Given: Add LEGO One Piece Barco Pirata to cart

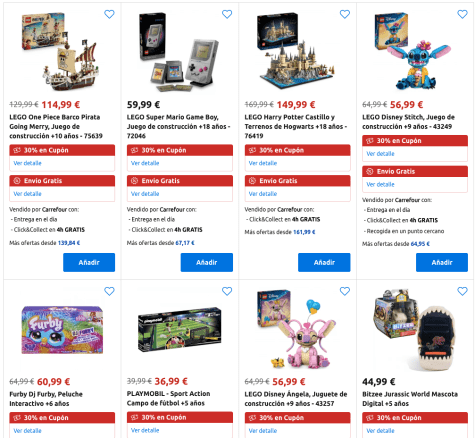Looking at the screenshot, I should pos(89,262).
